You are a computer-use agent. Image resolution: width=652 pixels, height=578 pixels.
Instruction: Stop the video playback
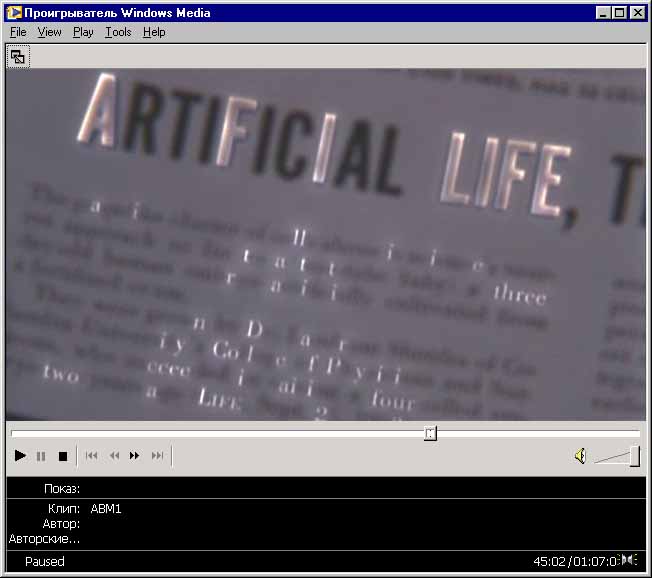62,456
